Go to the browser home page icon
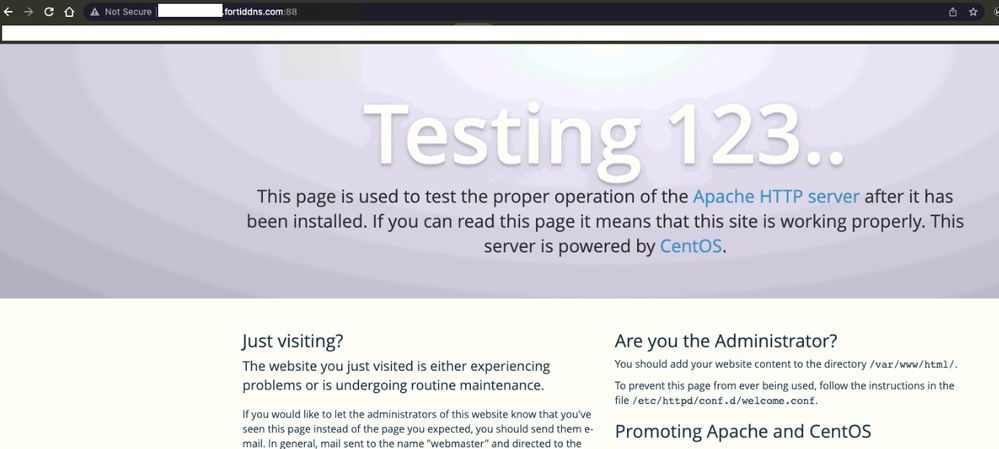Screen dimensions: 999x449 tap(69, 11)
